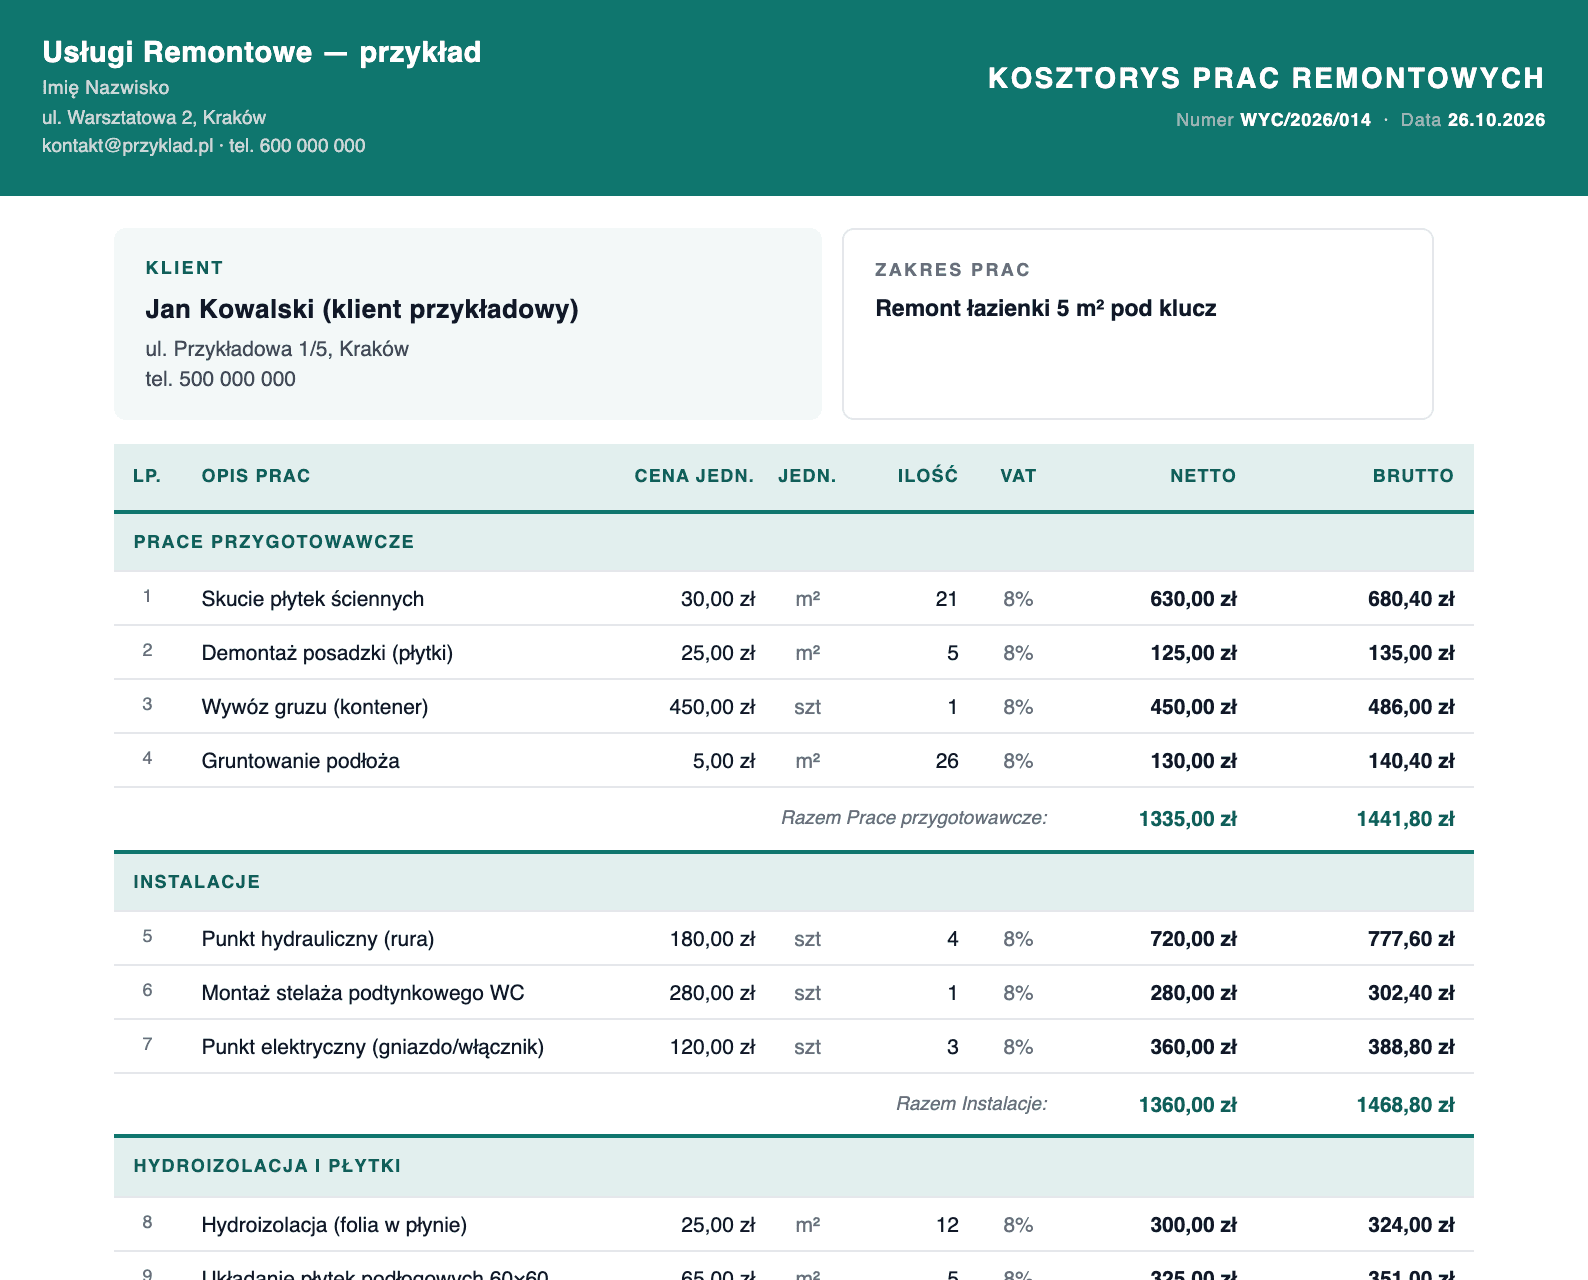Viewport: 1588px width, 1280px height.
Task: Click the unit price "450,00 zł" for Wywóz gruzu
Action: click(x=712, y=707)
